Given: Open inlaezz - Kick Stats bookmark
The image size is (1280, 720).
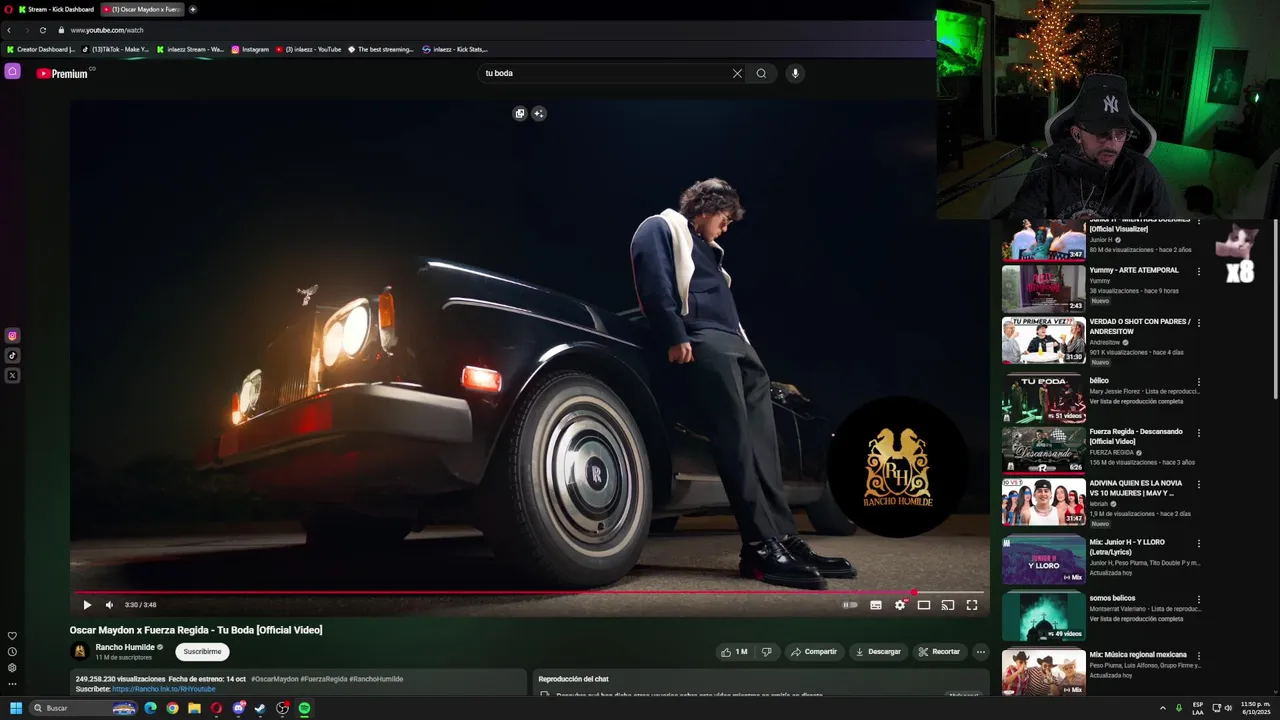Looking at the screenshot, I should pos(455,49).
